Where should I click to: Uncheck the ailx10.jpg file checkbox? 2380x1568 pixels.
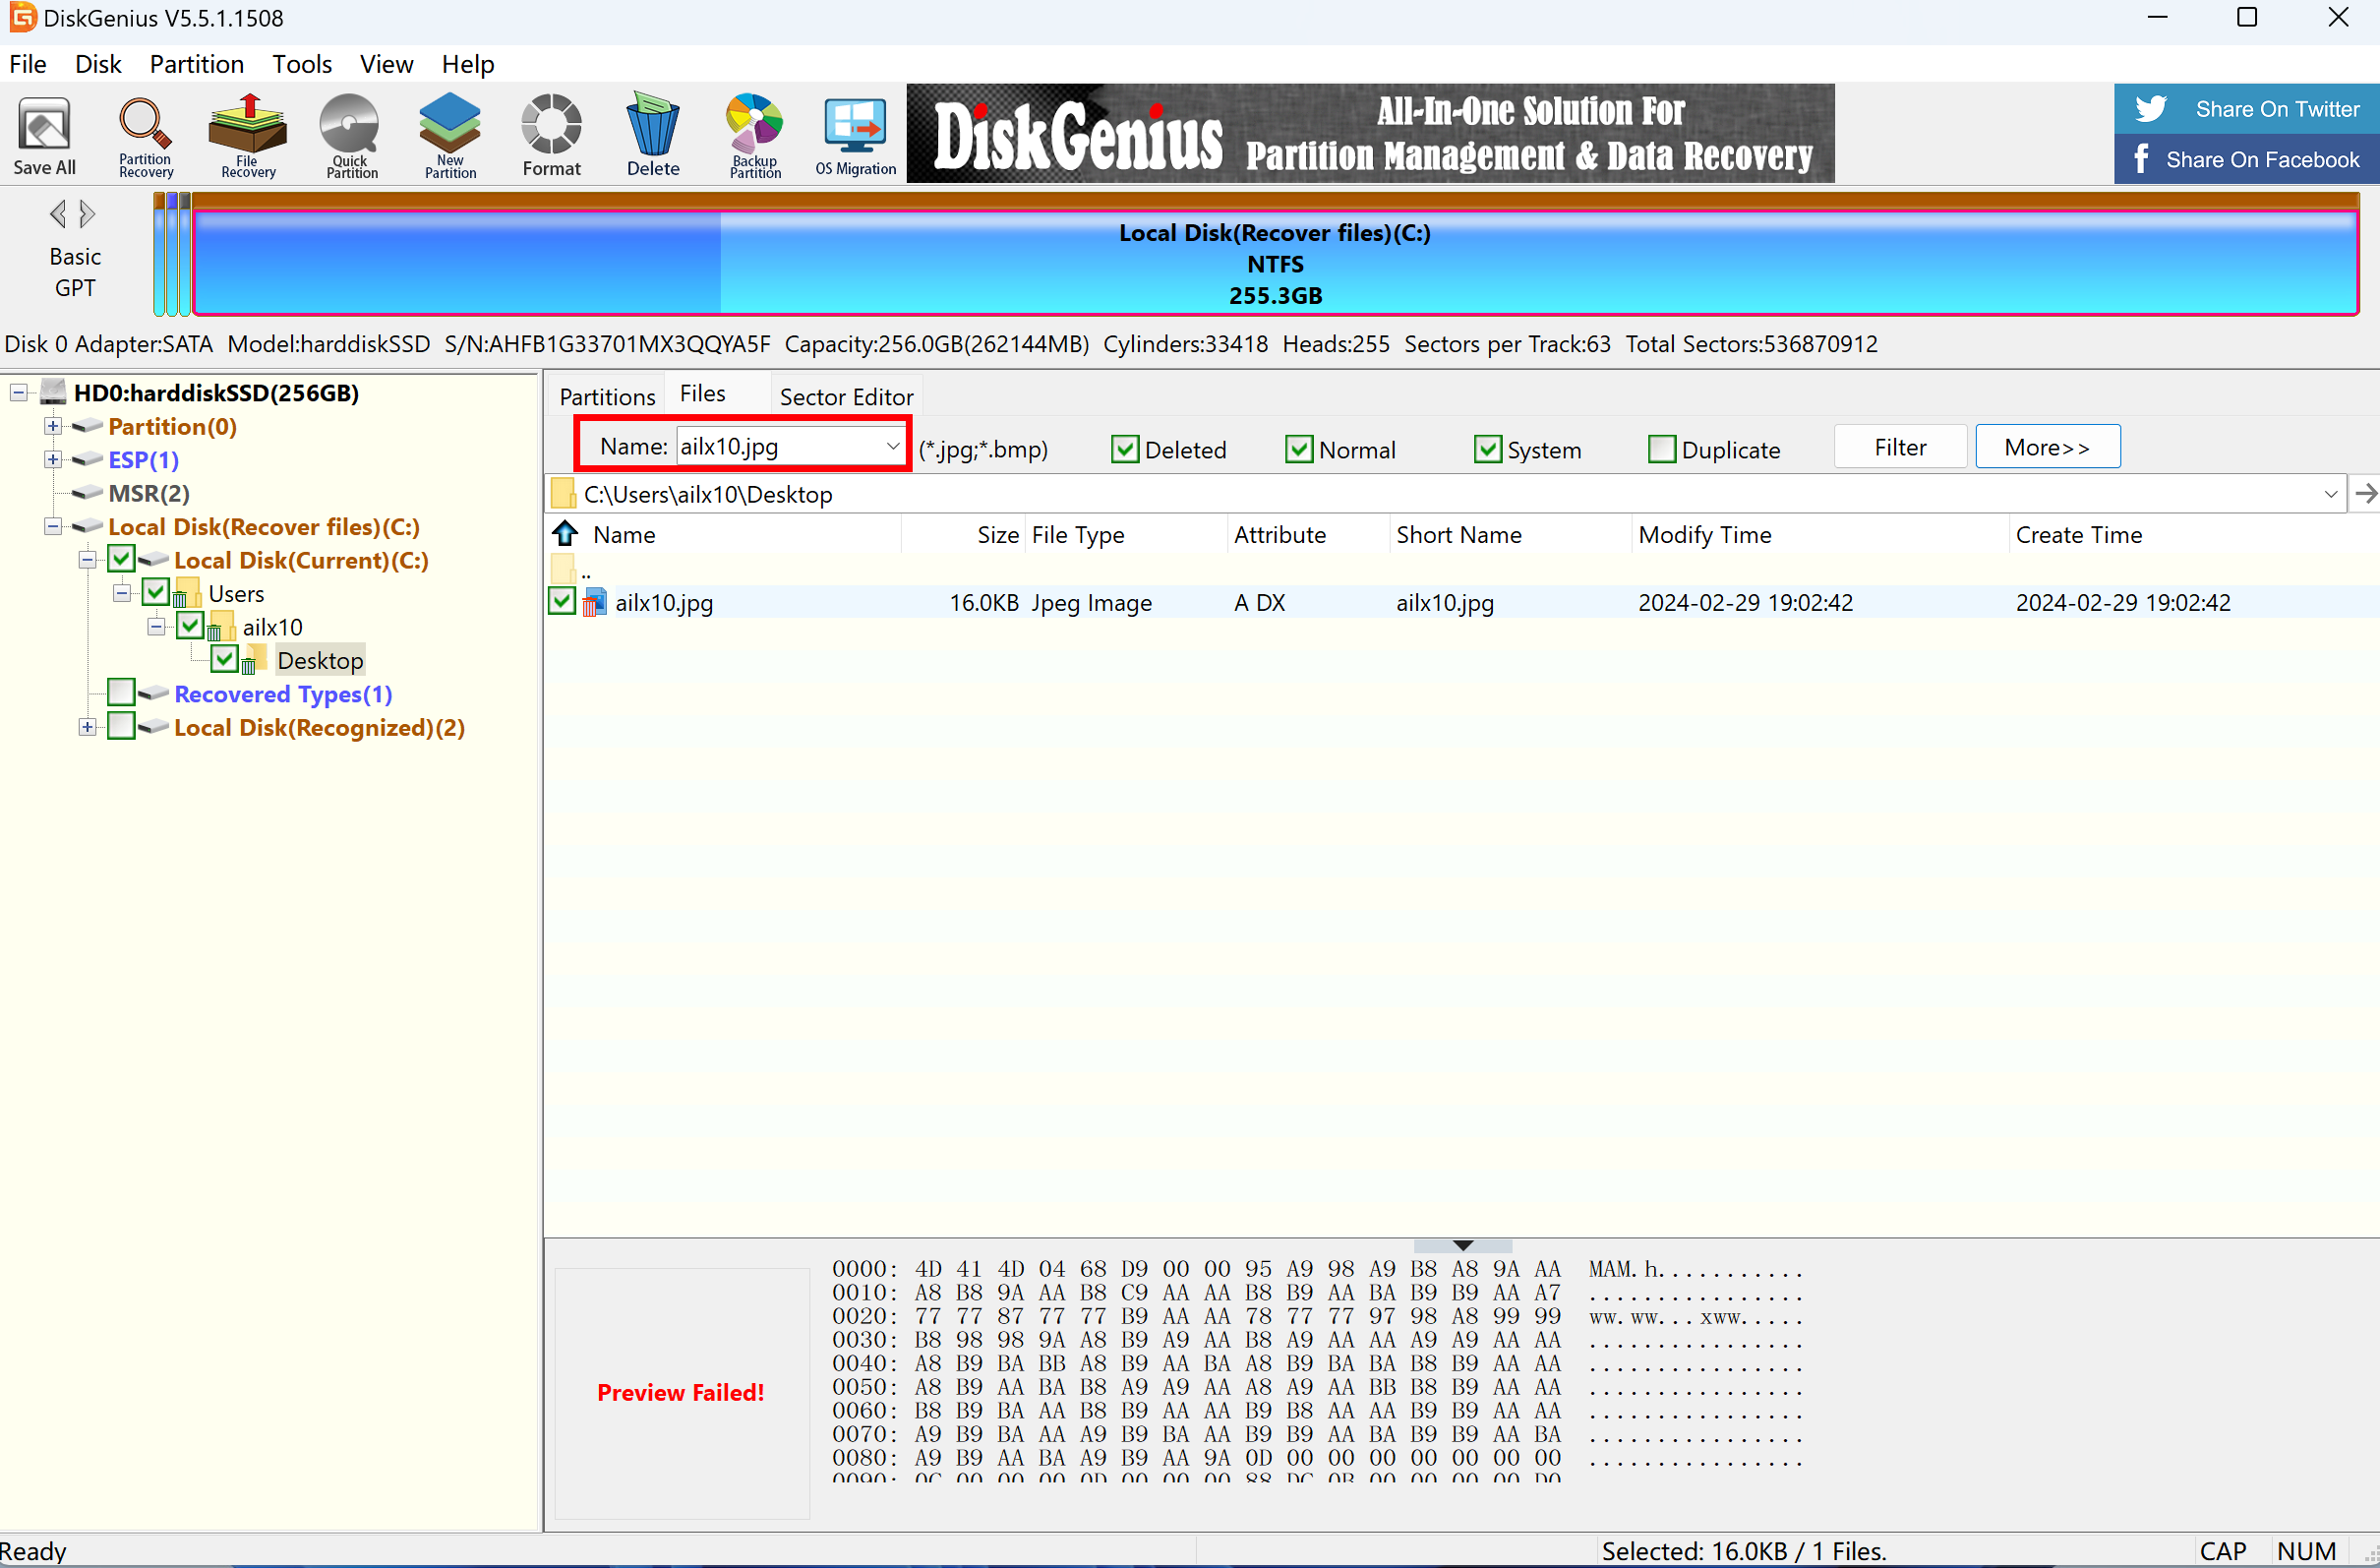pos(562,602)
